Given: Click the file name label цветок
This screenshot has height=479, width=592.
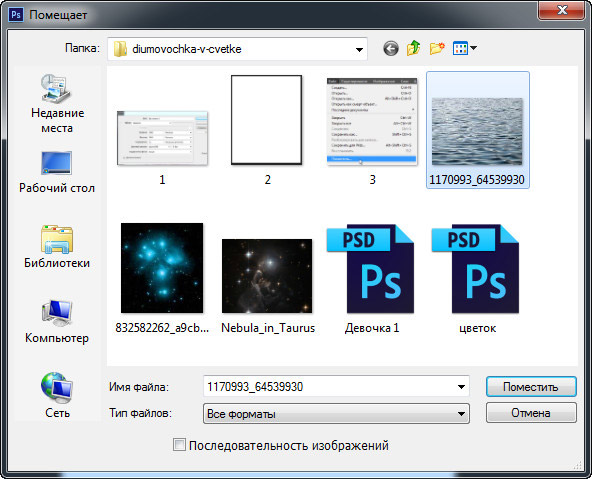Looking at the screenshot, I should tap(477, 328).
